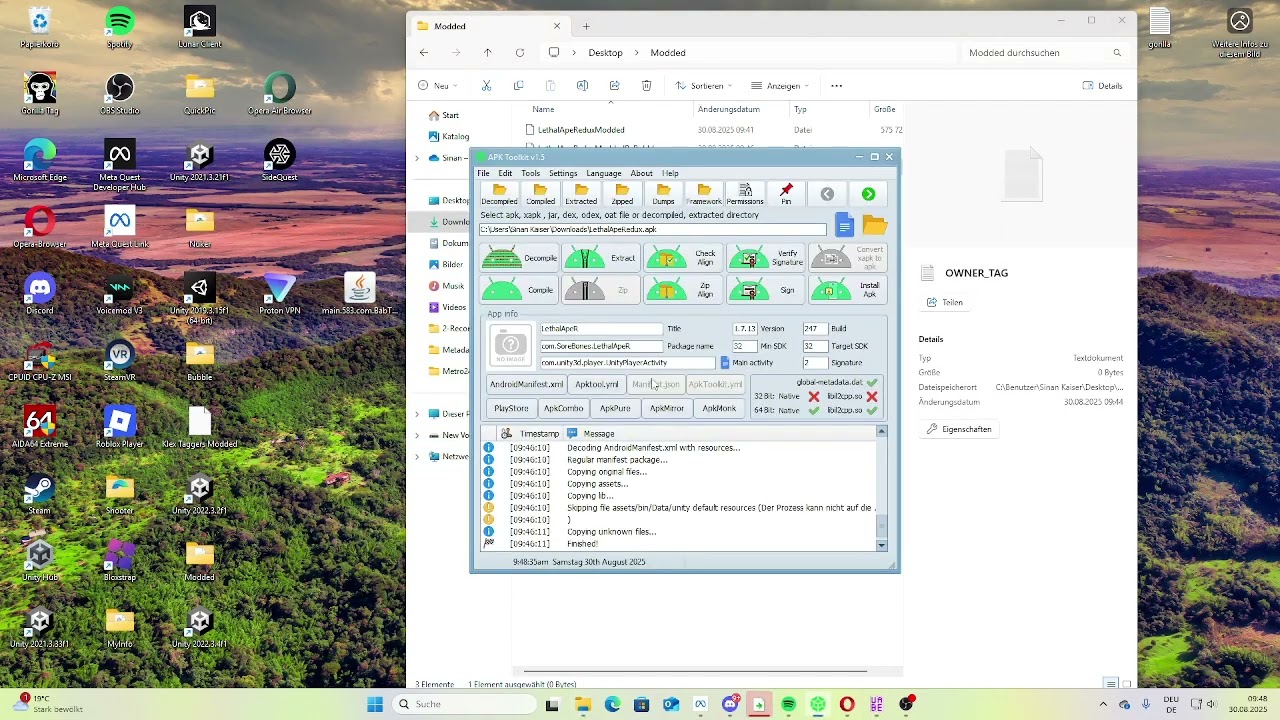
Task: Open the Framework folder shortcut
Action: [704, 194]
